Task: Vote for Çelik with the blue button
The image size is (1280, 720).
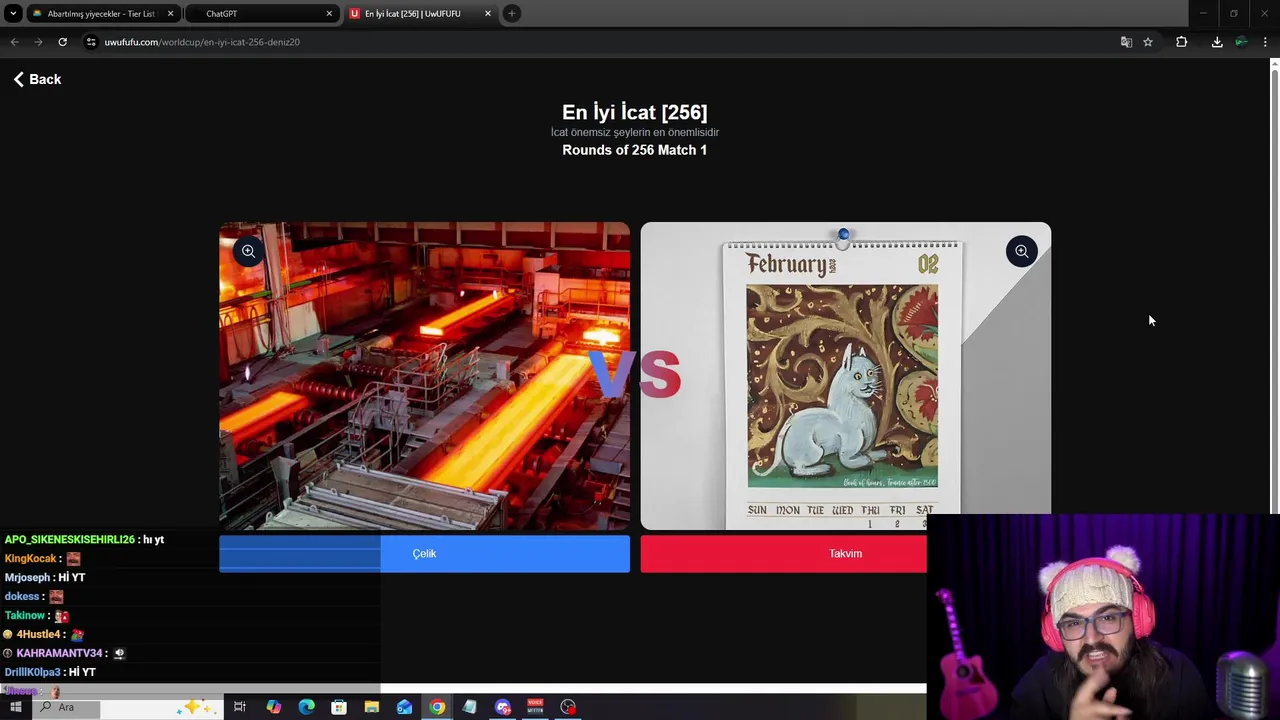Action: (424, 554)
